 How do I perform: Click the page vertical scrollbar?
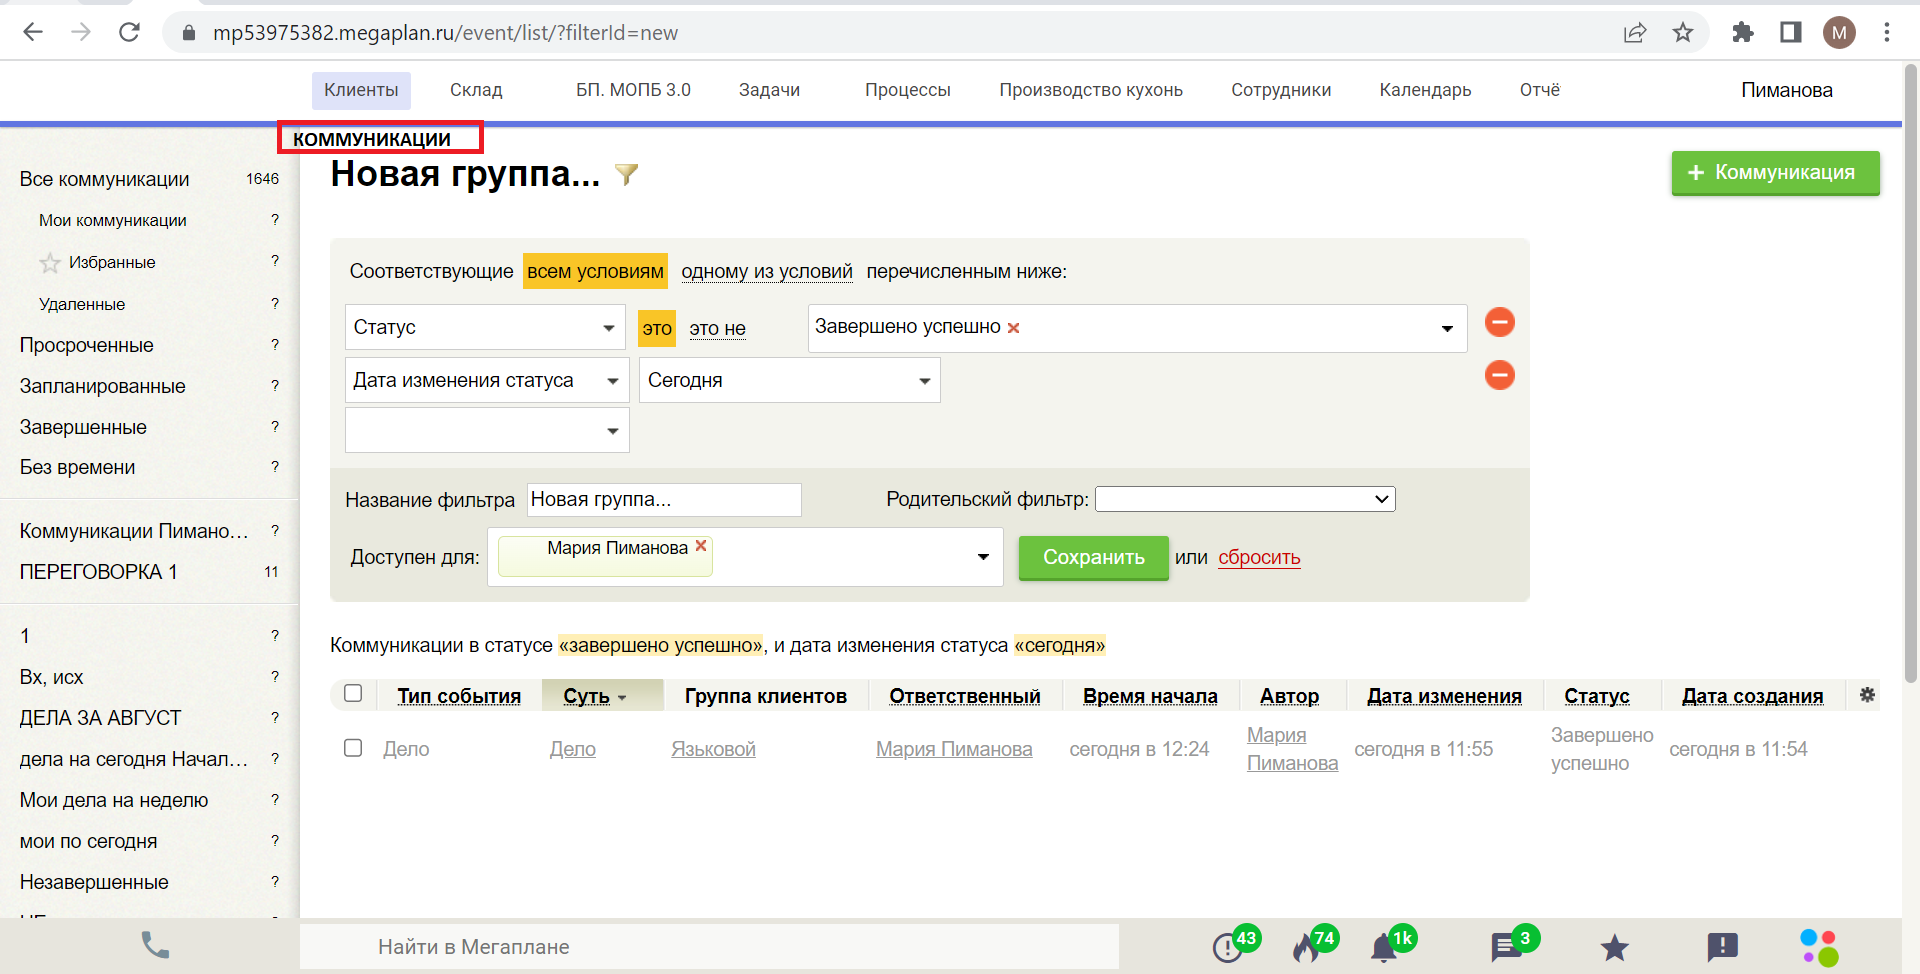(x=1911, y=375)
